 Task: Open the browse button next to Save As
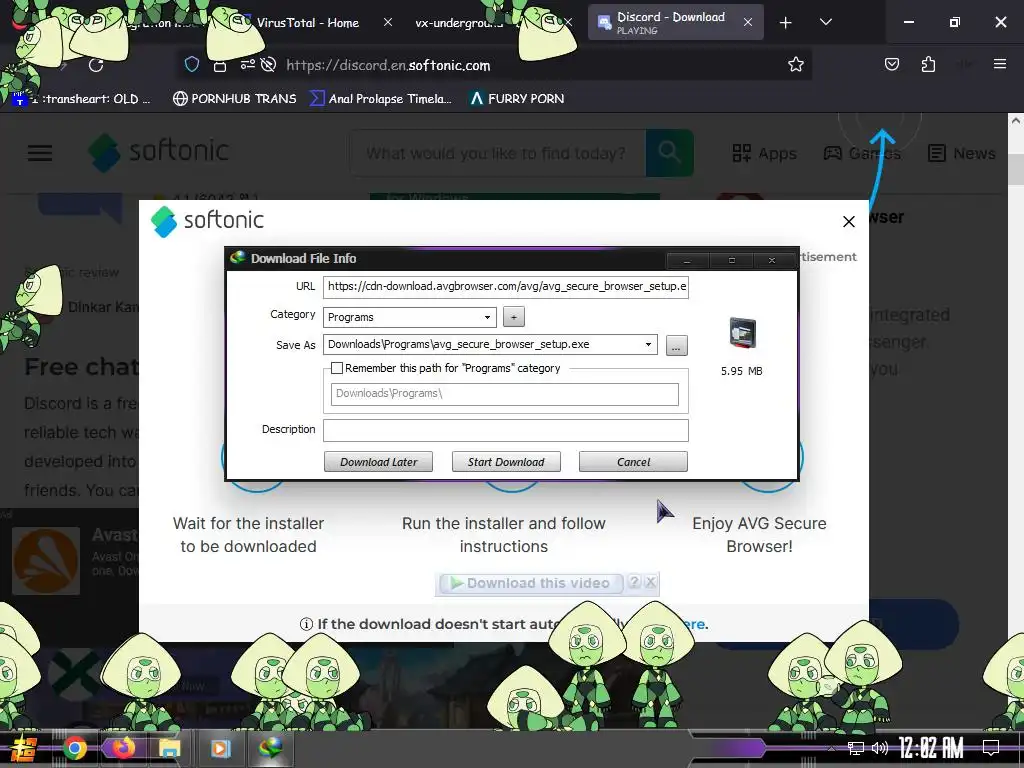[x=677, y=345]
